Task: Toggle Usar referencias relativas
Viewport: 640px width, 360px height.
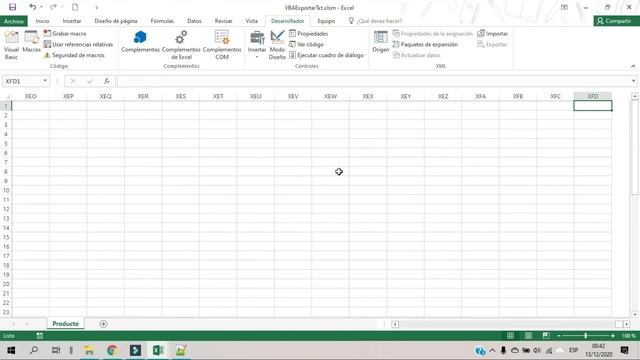Action: (x=78, y=44)
